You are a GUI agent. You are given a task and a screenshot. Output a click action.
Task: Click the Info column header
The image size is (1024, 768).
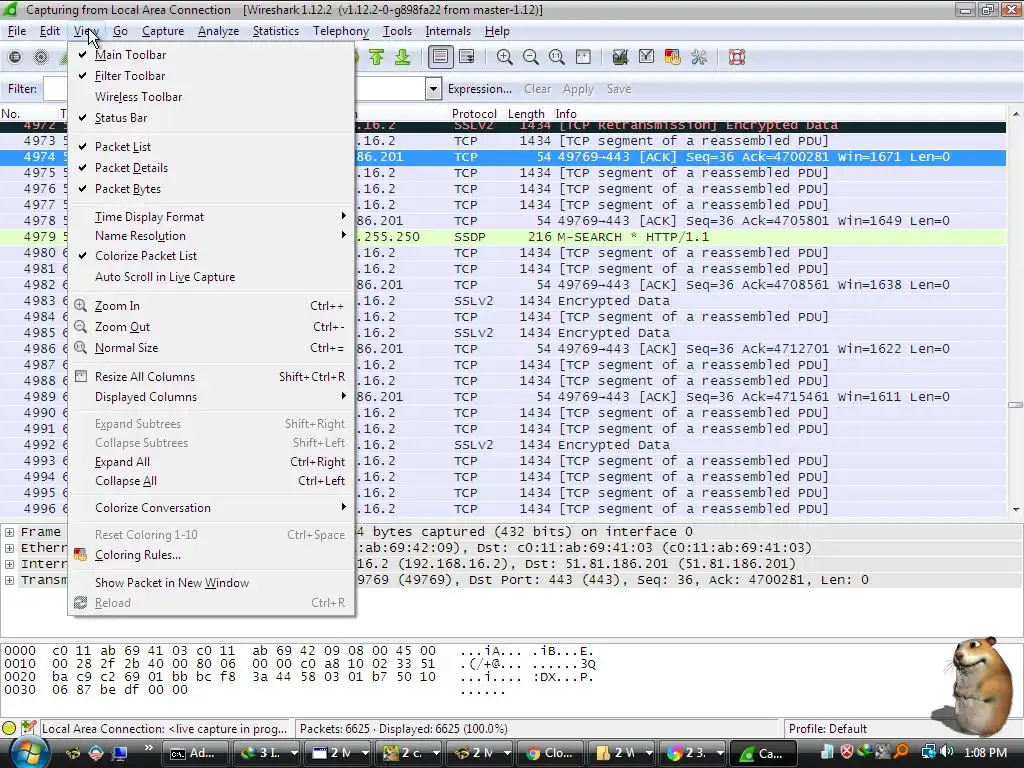566,114
